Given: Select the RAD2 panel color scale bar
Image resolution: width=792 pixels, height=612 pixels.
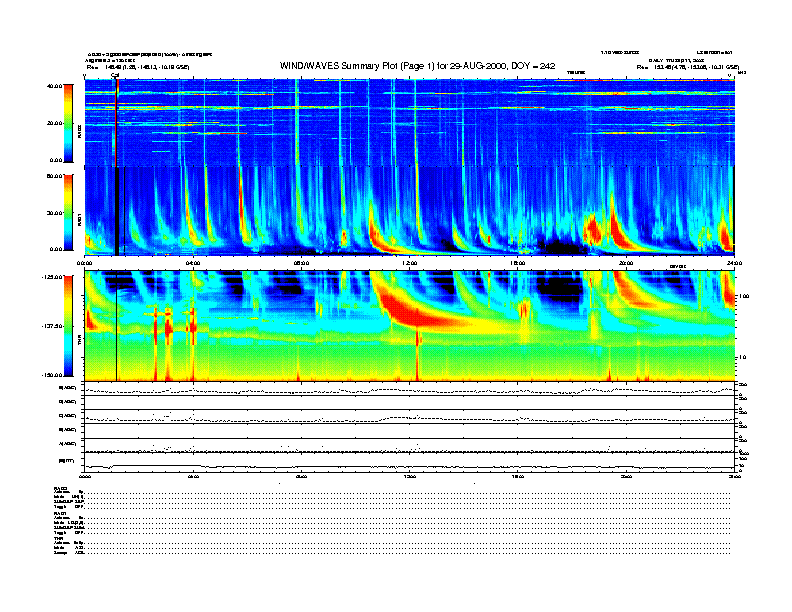Looking at the screenshot, I should (68, 123).
